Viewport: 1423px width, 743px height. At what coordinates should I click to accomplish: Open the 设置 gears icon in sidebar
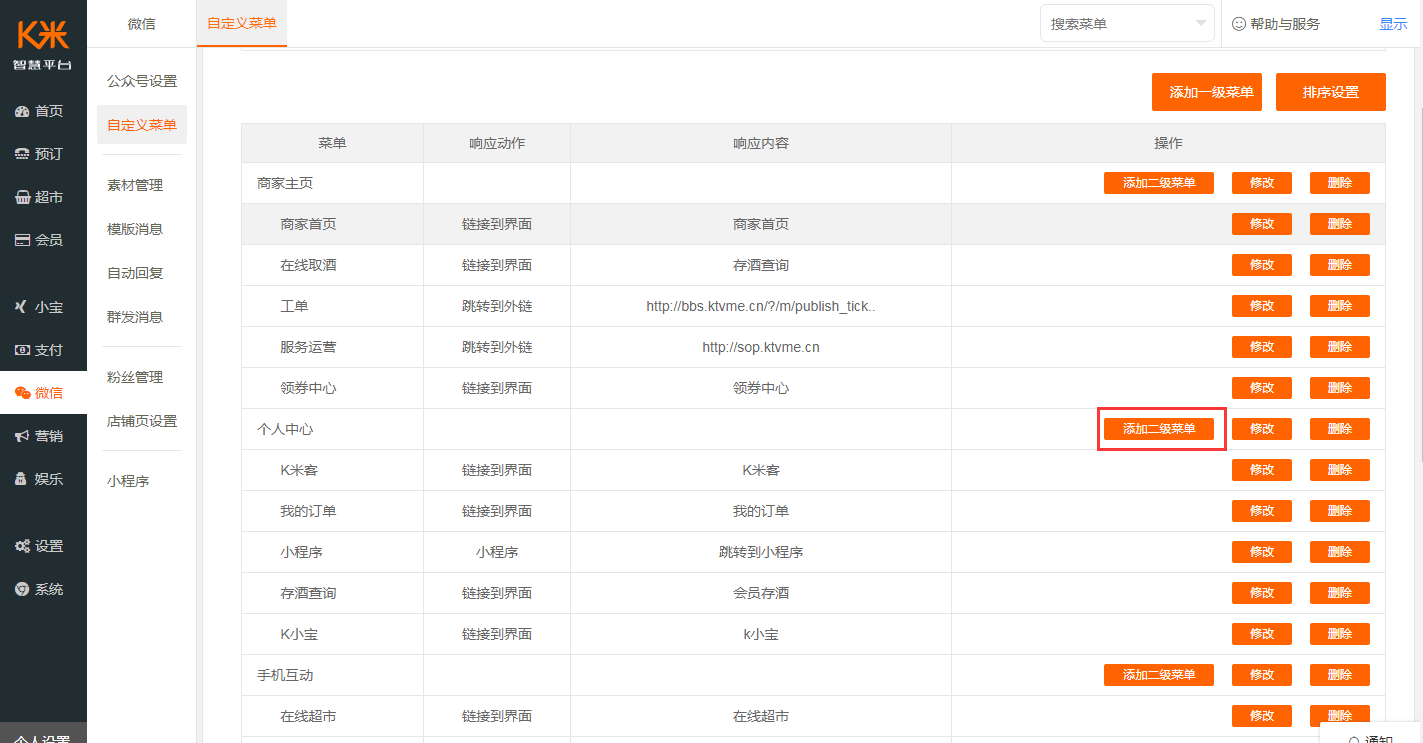coord(22,546)
